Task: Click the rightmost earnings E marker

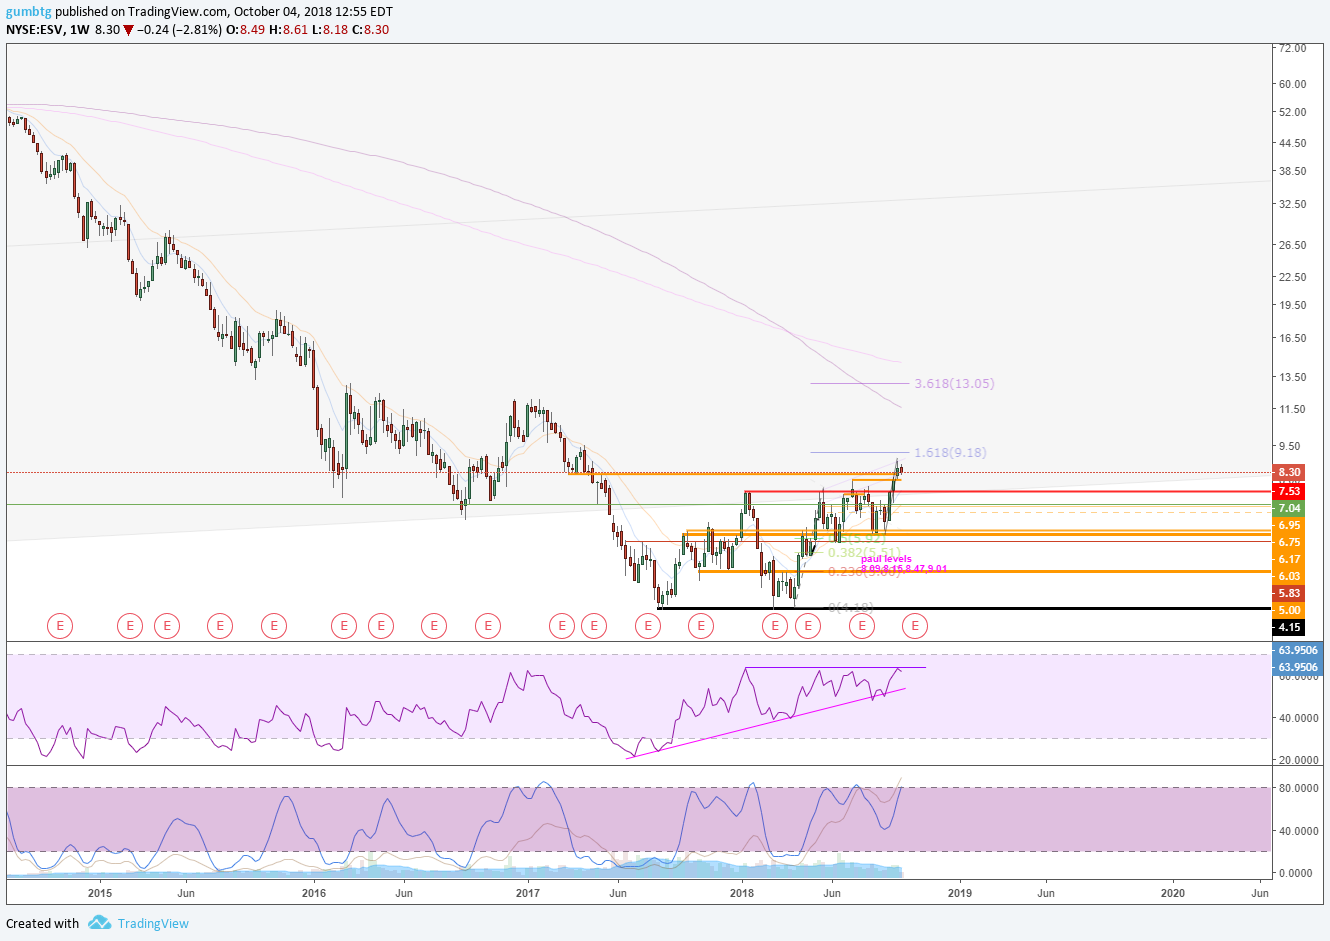Action: [x=915, y=627]
